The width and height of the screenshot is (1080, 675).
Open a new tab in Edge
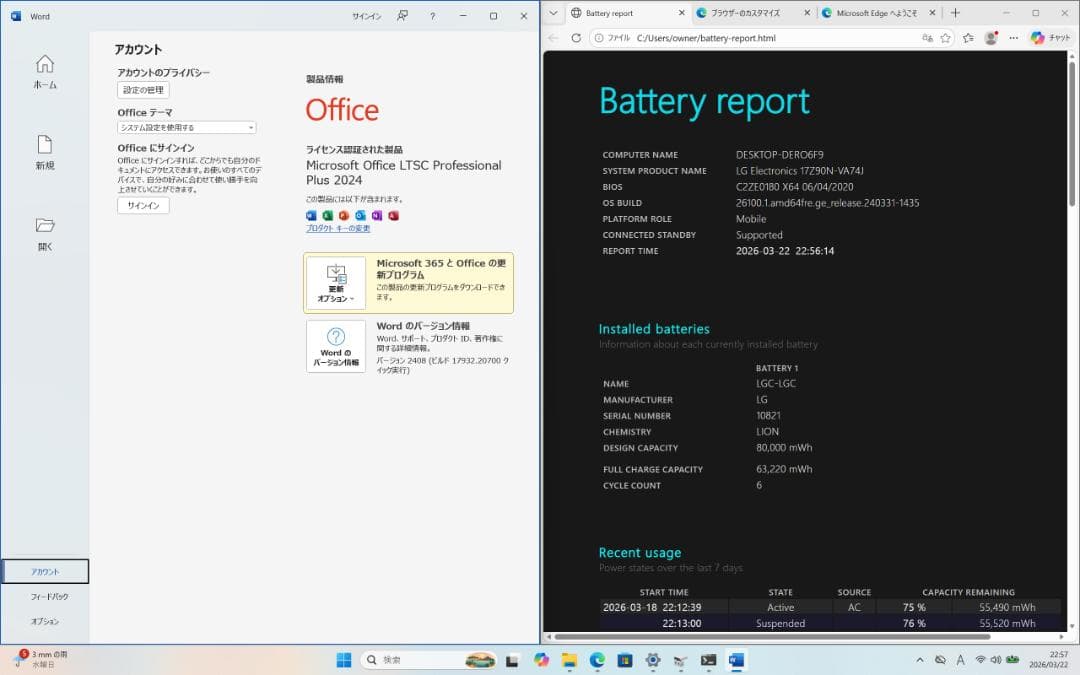pos(955,13)
